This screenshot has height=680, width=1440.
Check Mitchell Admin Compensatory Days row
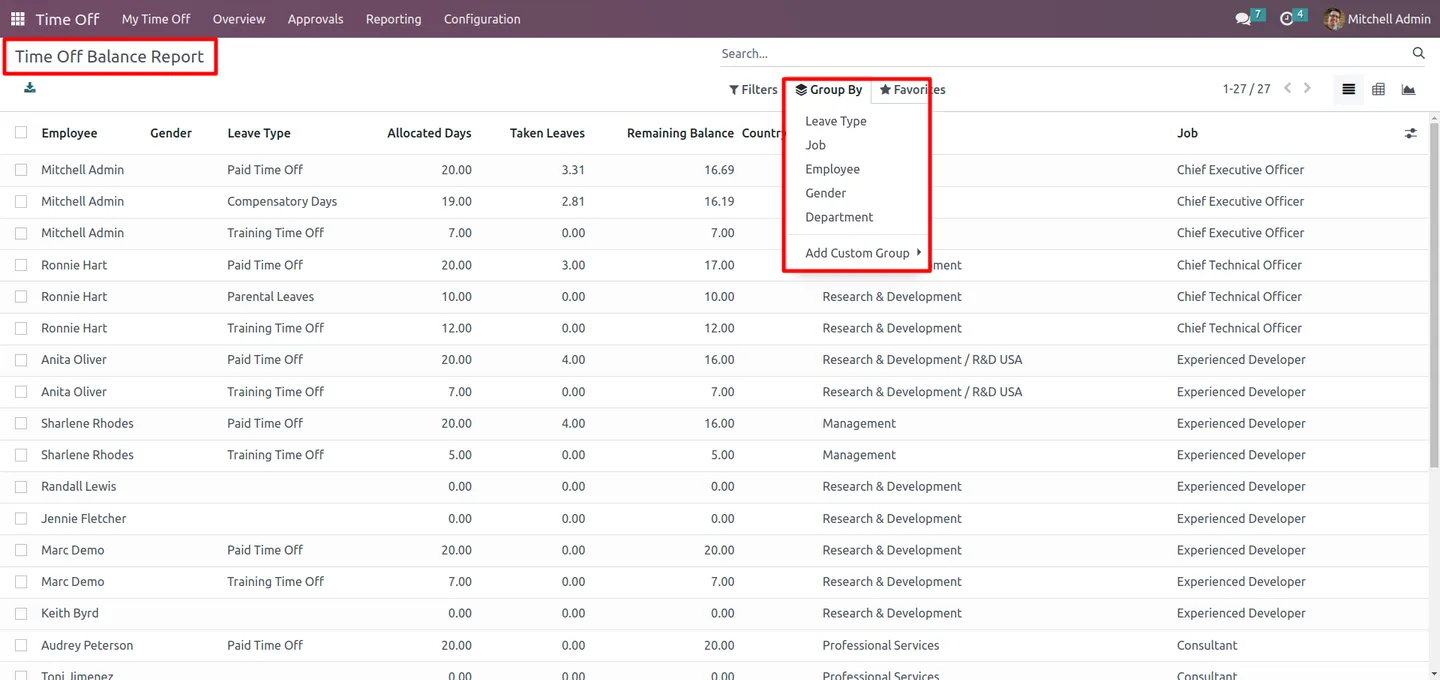coord(21,201)
